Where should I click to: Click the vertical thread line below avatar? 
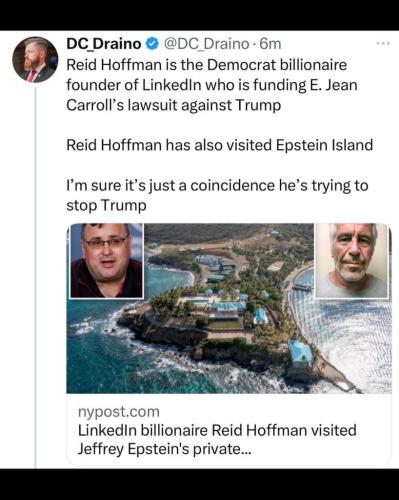[x=35, y=278]
